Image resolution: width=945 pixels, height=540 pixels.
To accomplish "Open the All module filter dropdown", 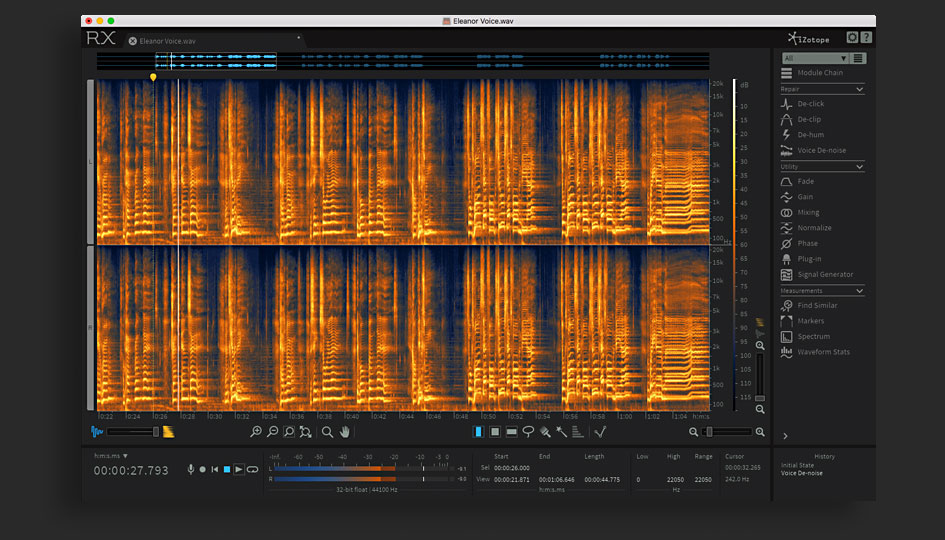I will [x=815, y=58].
